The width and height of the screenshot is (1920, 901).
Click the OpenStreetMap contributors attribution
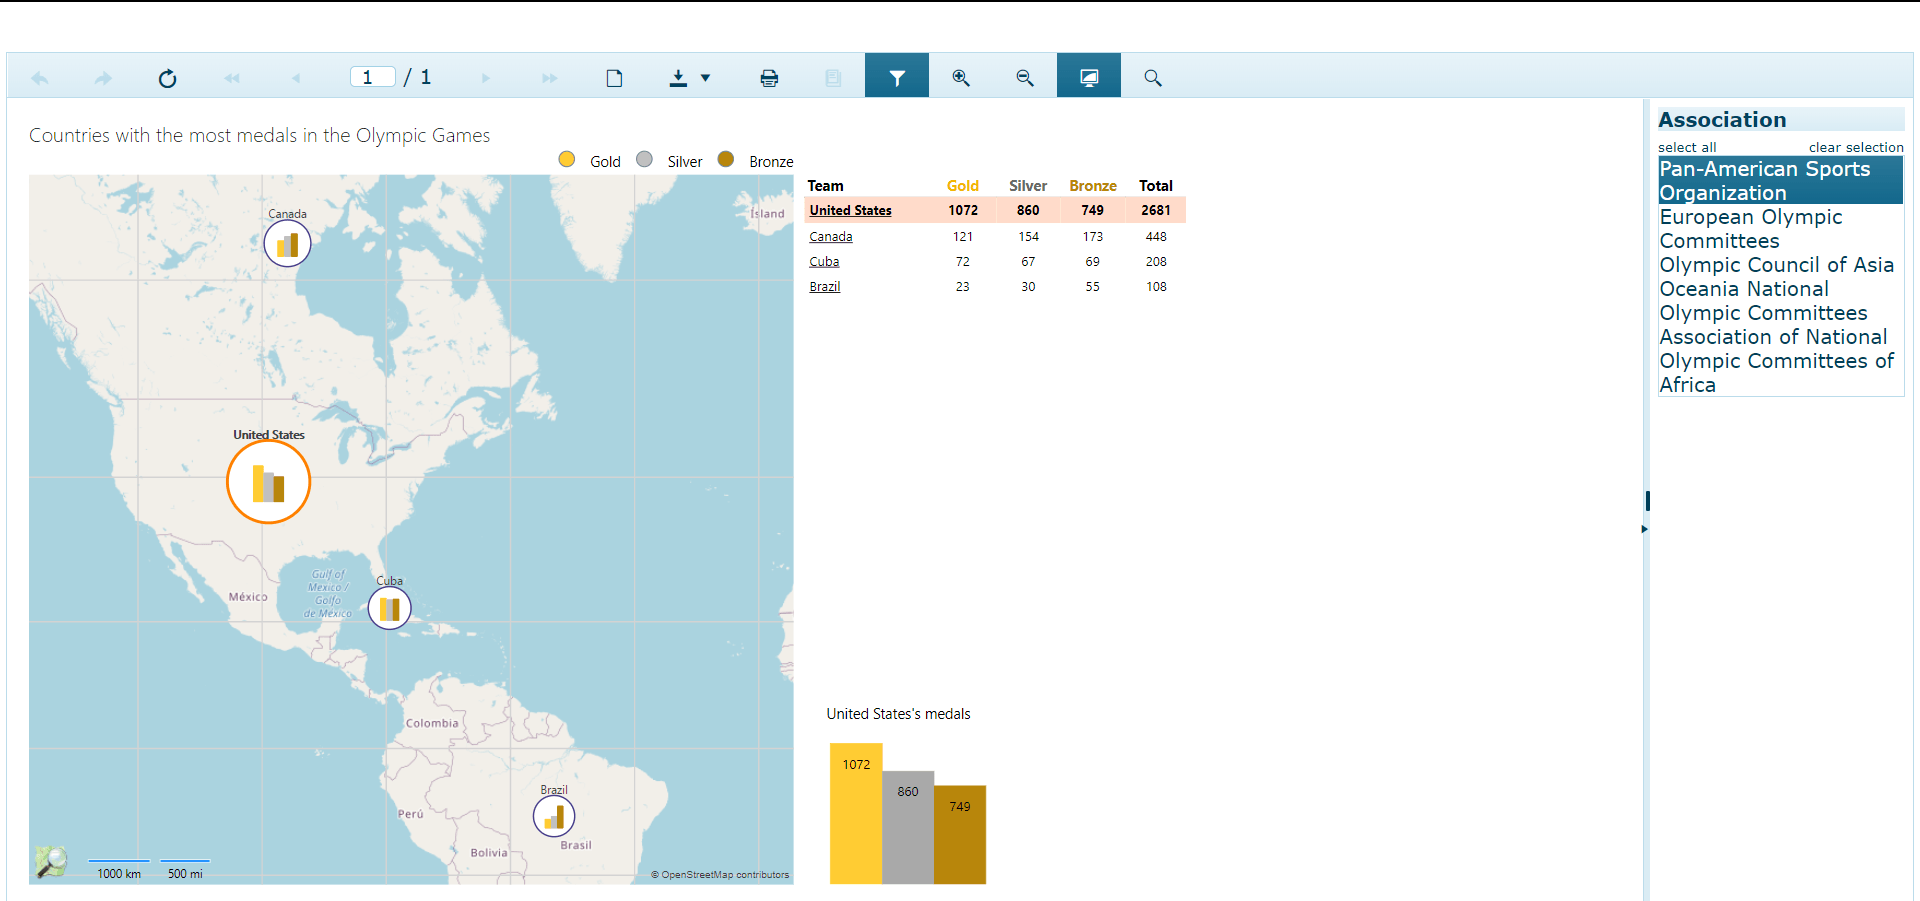pyautogui.click(x=720, y=875)
